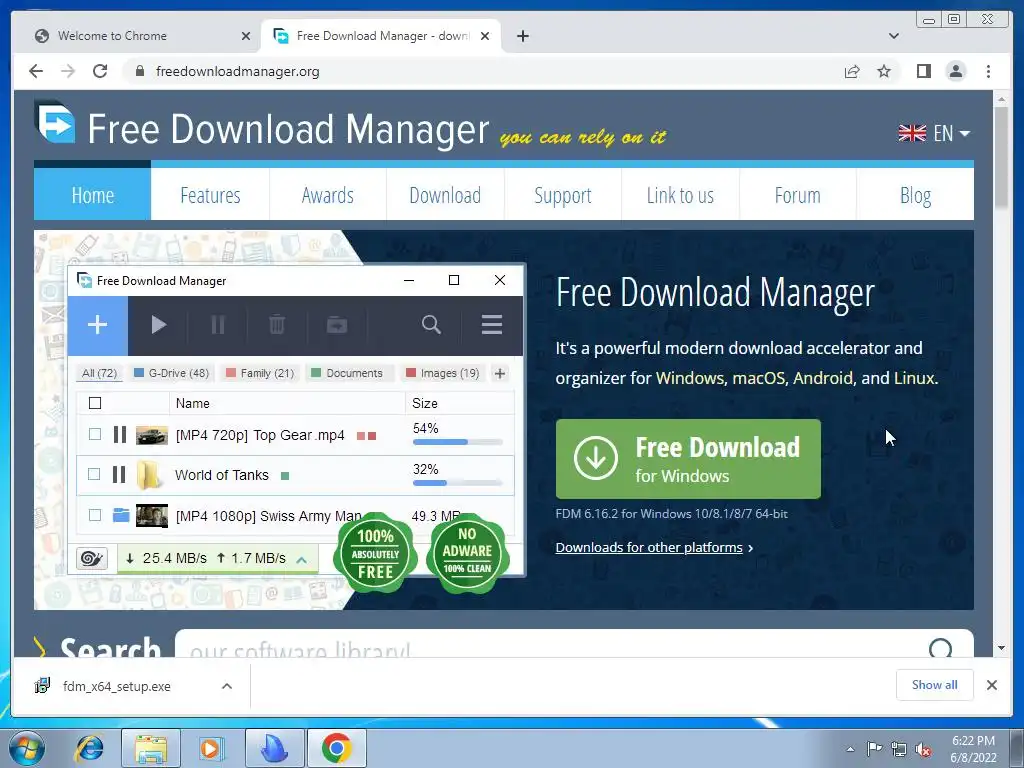The height and width of the screenshot is (768, 1024).
Task: Click the FDM app screenshot image
Action: coord(296,419)
